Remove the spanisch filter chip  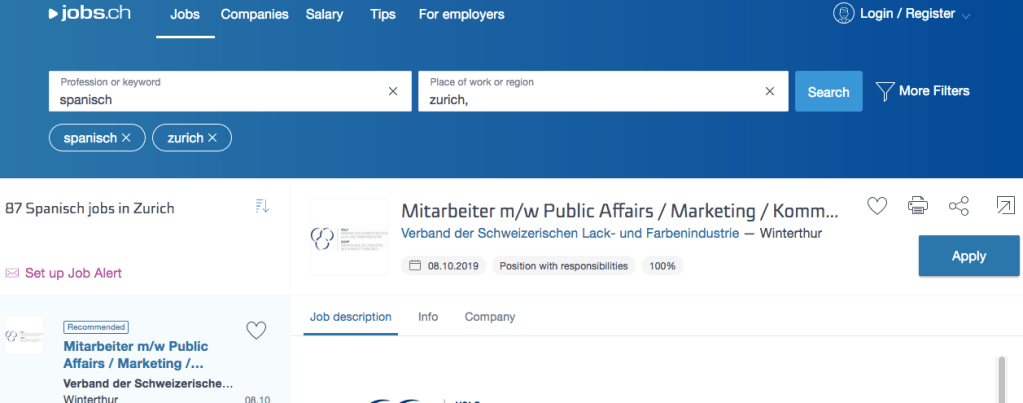(126, 138)
